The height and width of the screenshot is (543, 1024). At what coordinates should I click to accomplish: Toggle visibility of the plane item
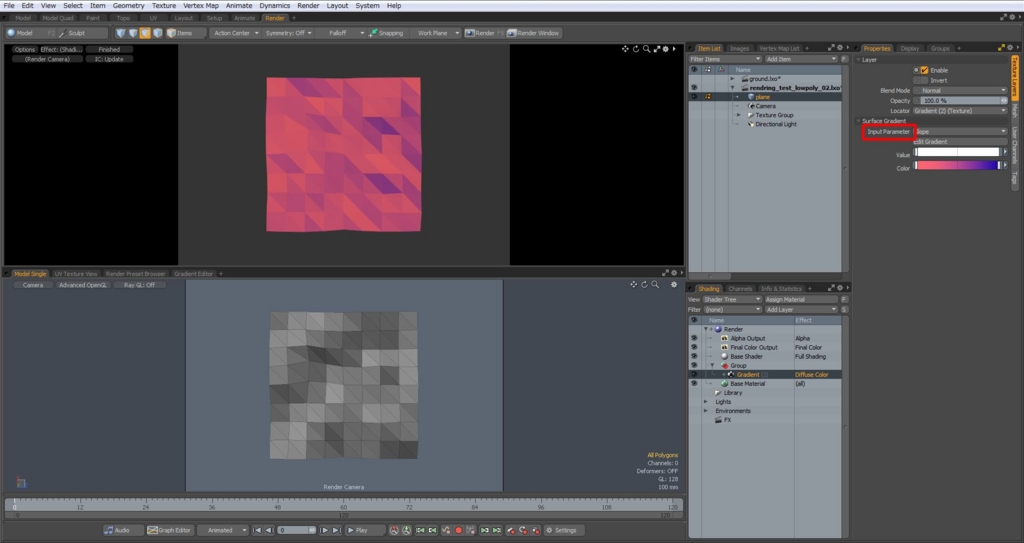(694, 97)
